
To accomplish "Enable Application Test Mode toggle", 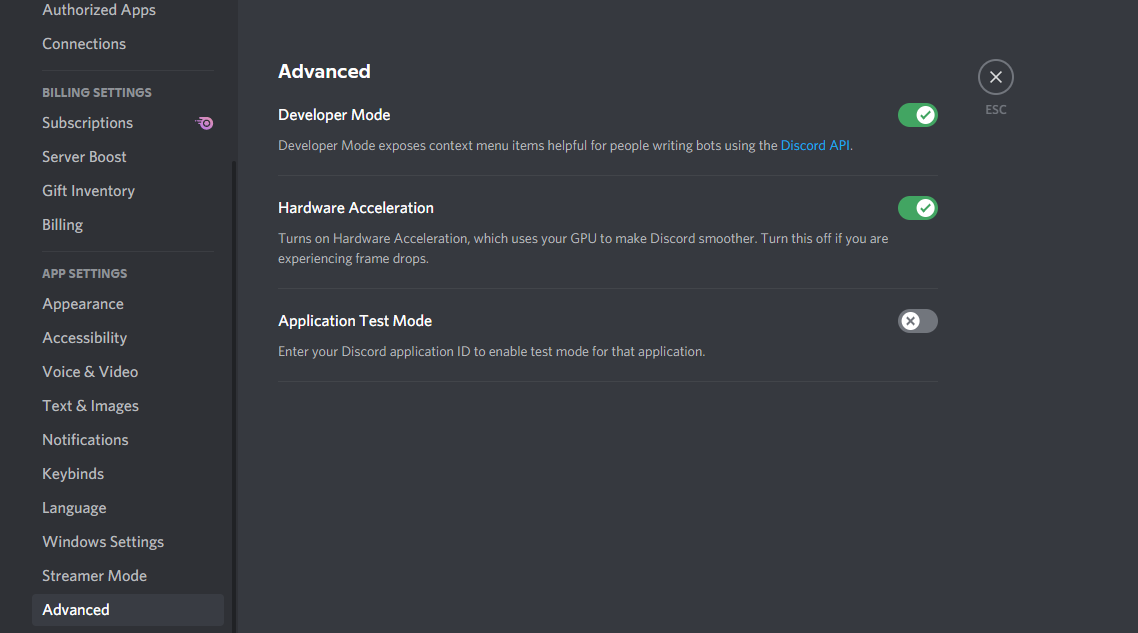I will coord(917,321).
